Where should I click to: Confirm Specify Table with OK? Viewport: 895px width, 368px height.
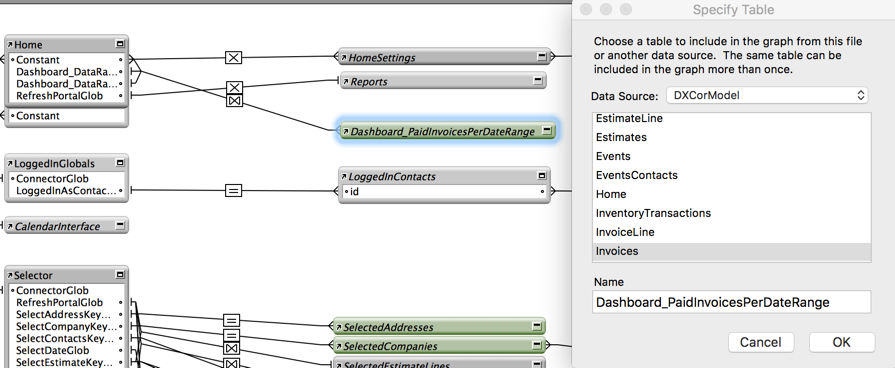(841, 342)
